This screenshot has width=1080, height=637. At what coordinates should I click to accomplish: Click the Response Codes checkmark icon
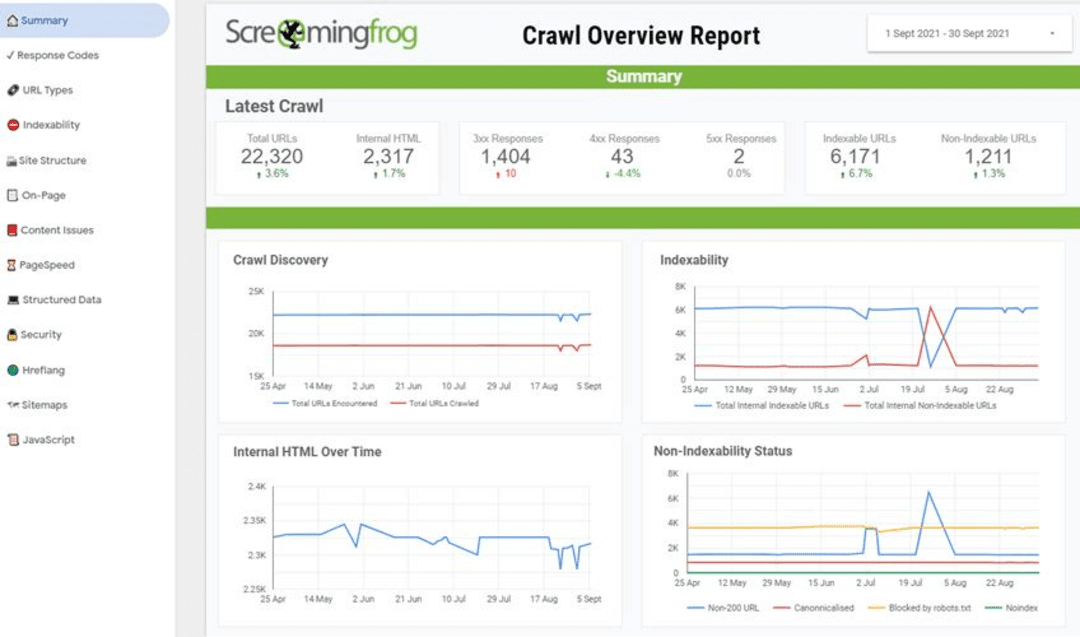coord(9,55)
